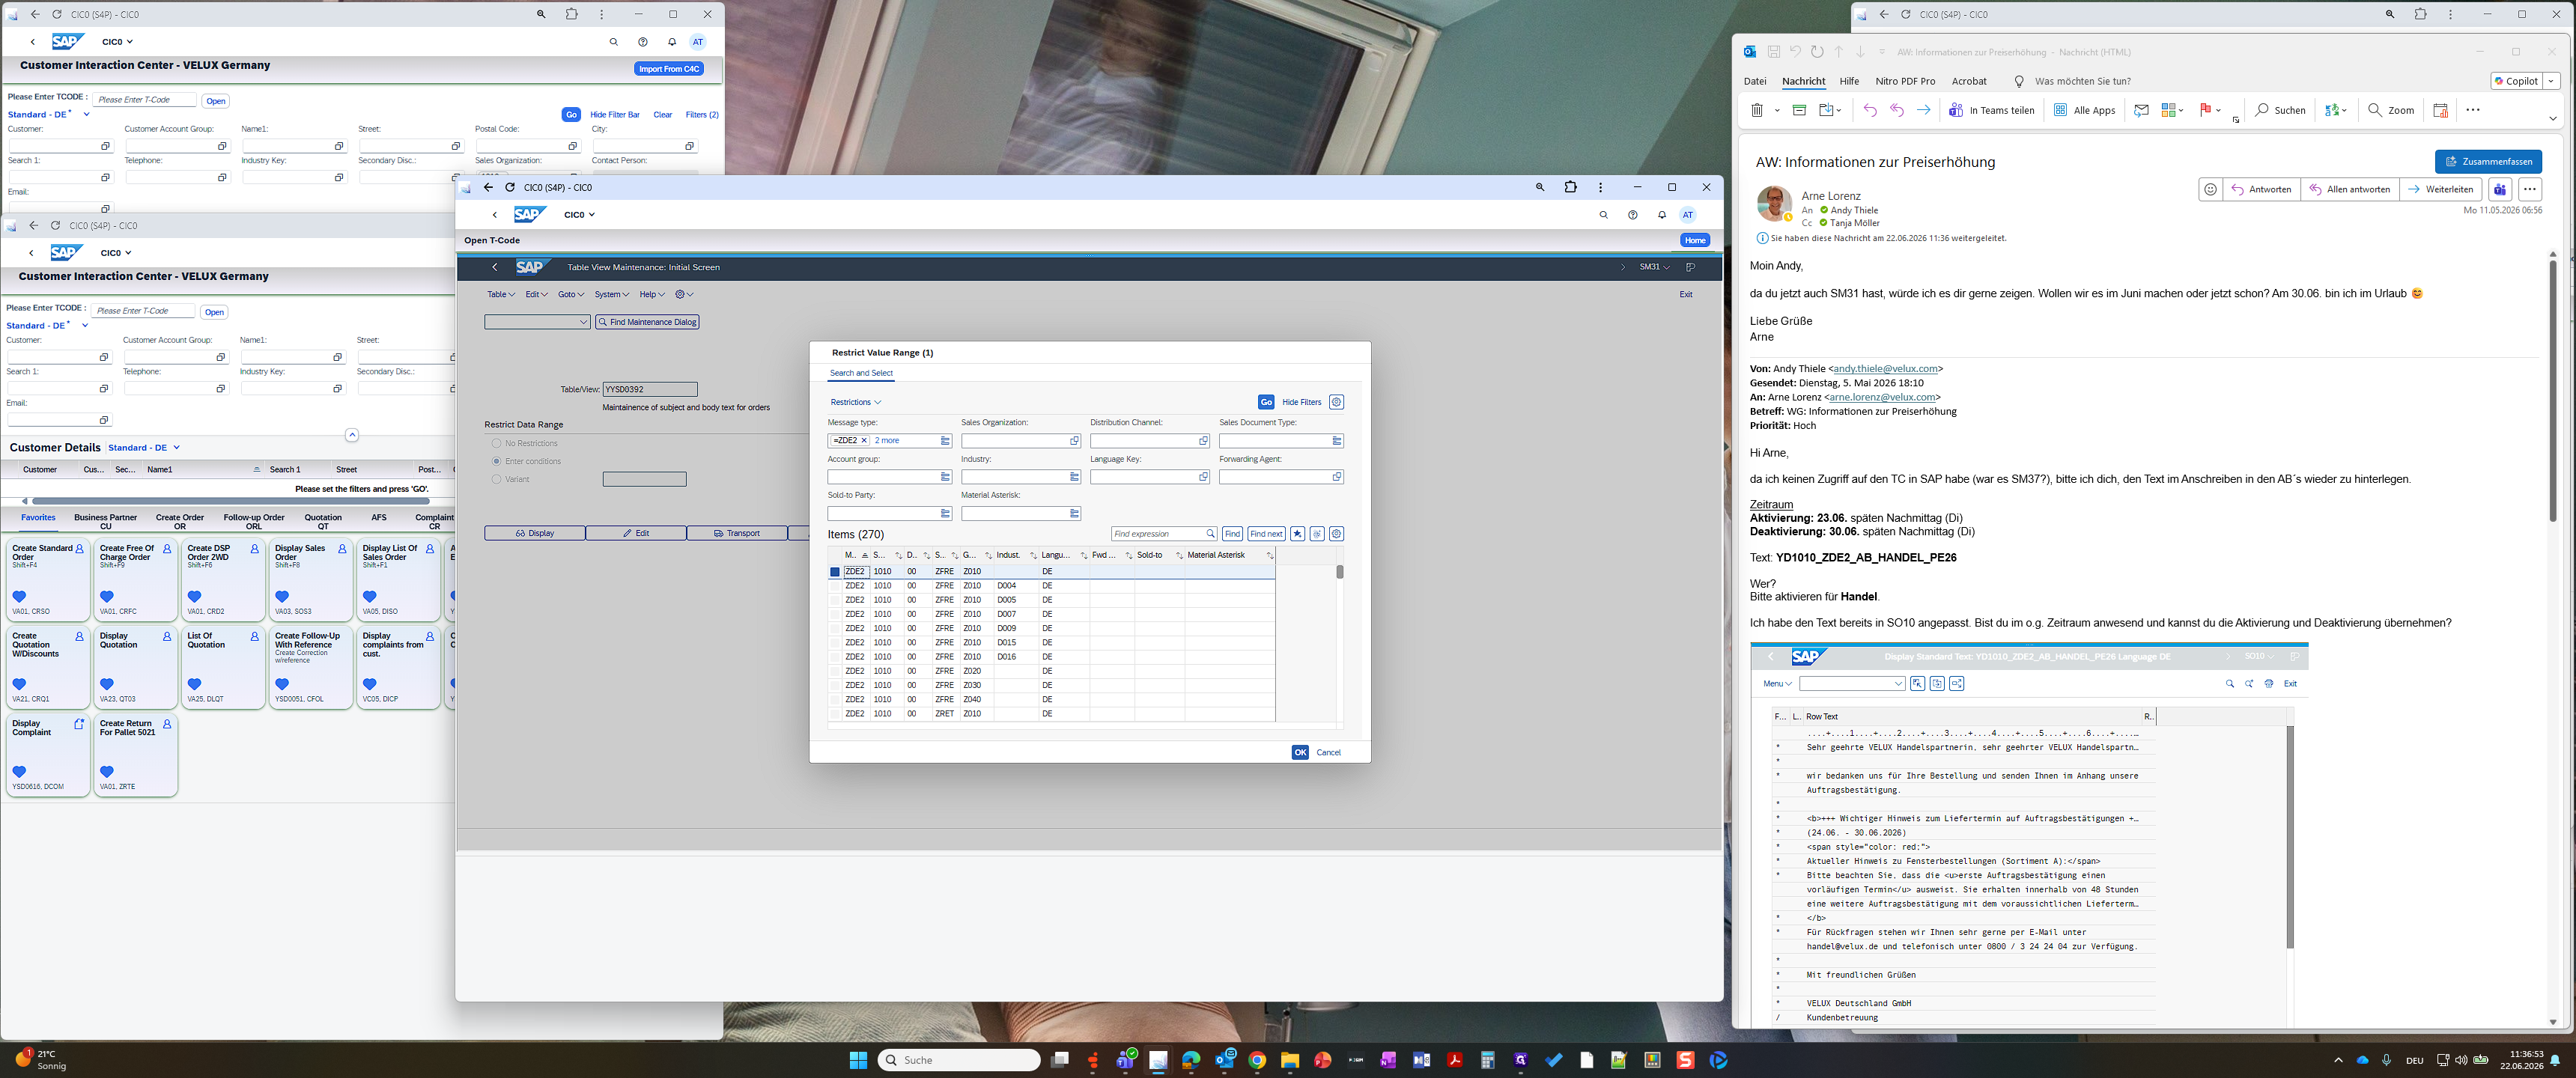The height and width of the screenshot is (1078, 2576).
Task: Select Enter conditions radio button
Action: [496, 461]
